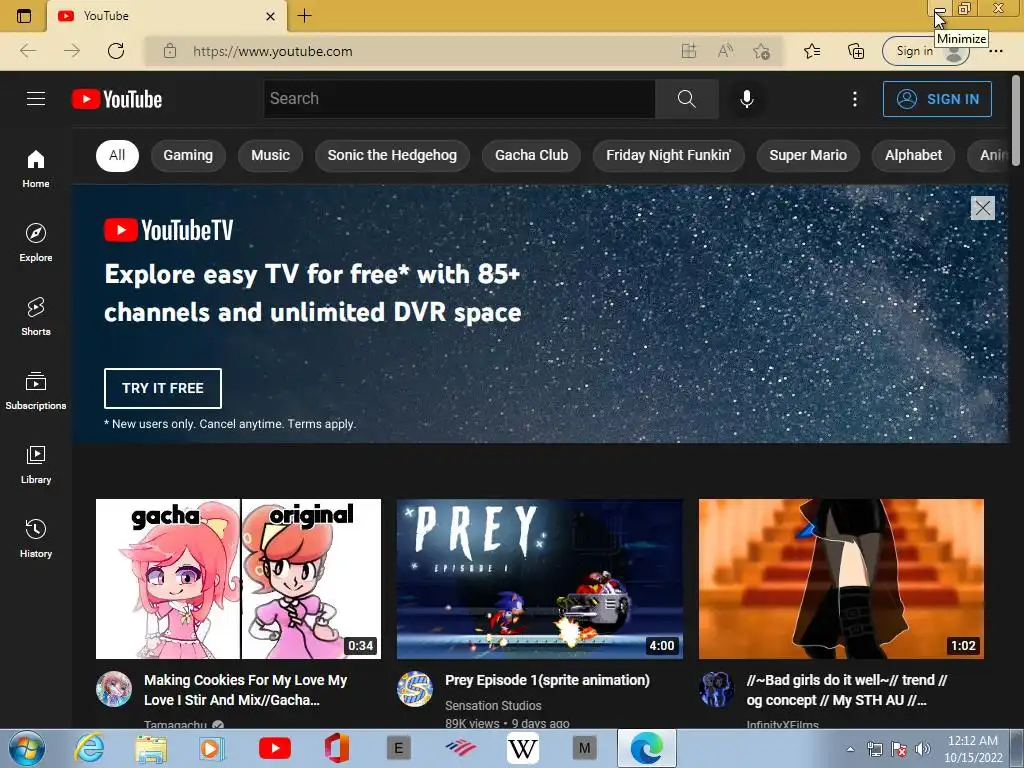Click the volume speaker tray icon
Viewport: 1024px width, 768px height.
(923, 749)
